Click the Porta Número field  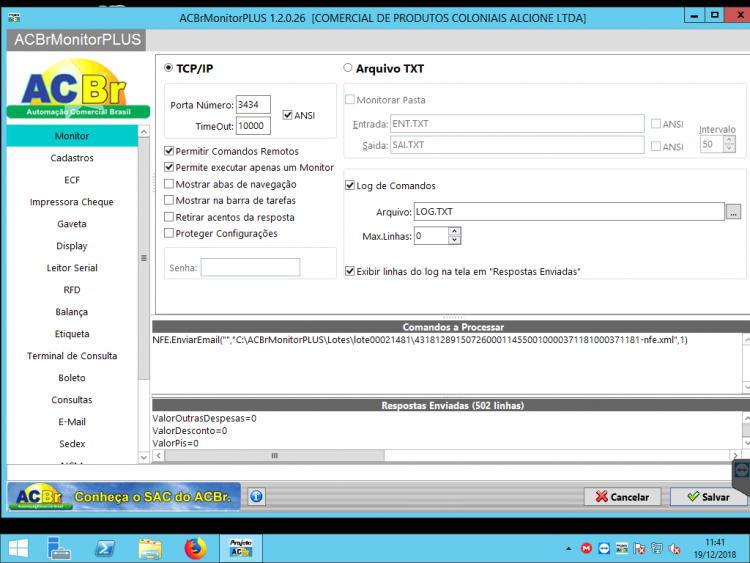coord(253,105)
